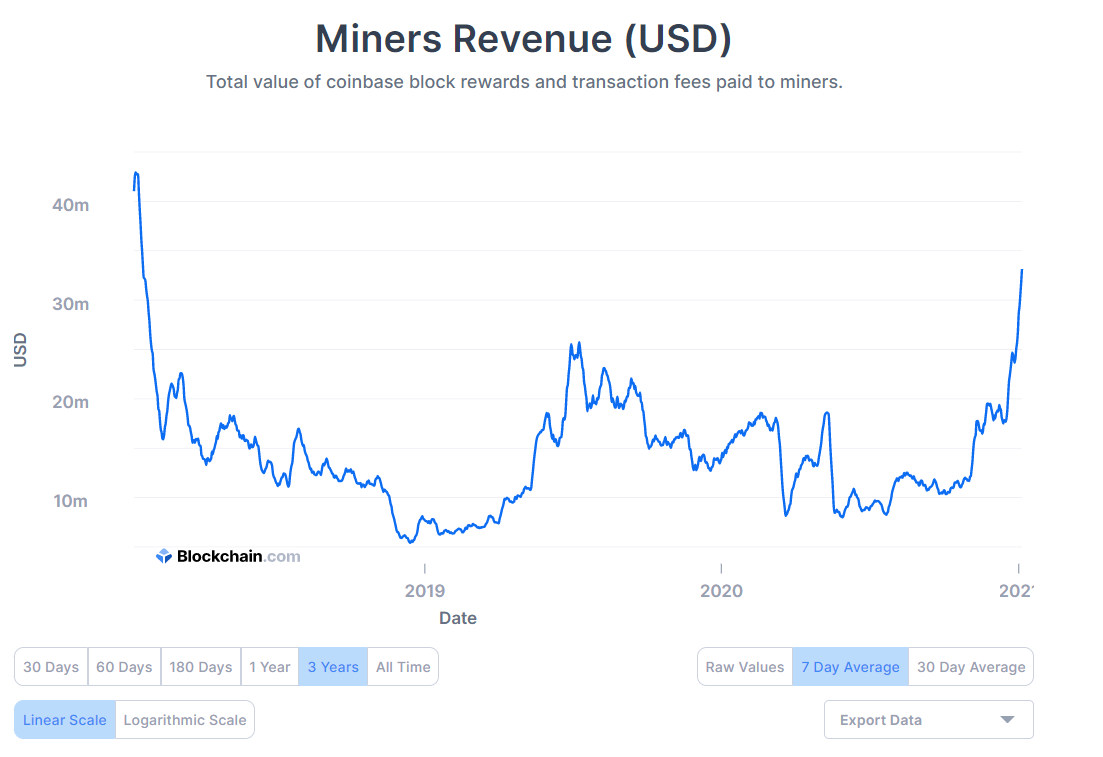
Task: Select the 60 Days time range
Action: [x=124, y=667]
